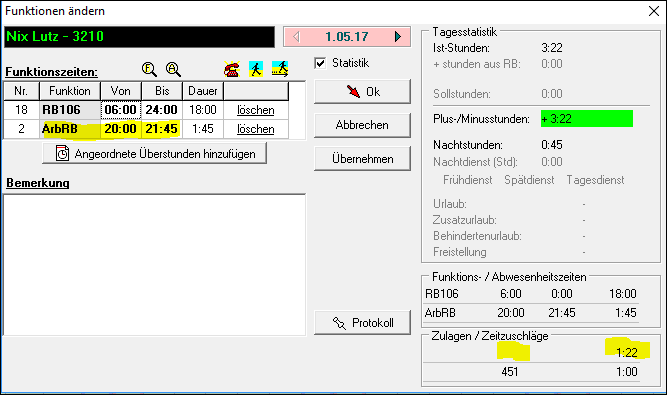Go to next day with right arrow
Screen dimensions: 667x395
tap(398, 37)
